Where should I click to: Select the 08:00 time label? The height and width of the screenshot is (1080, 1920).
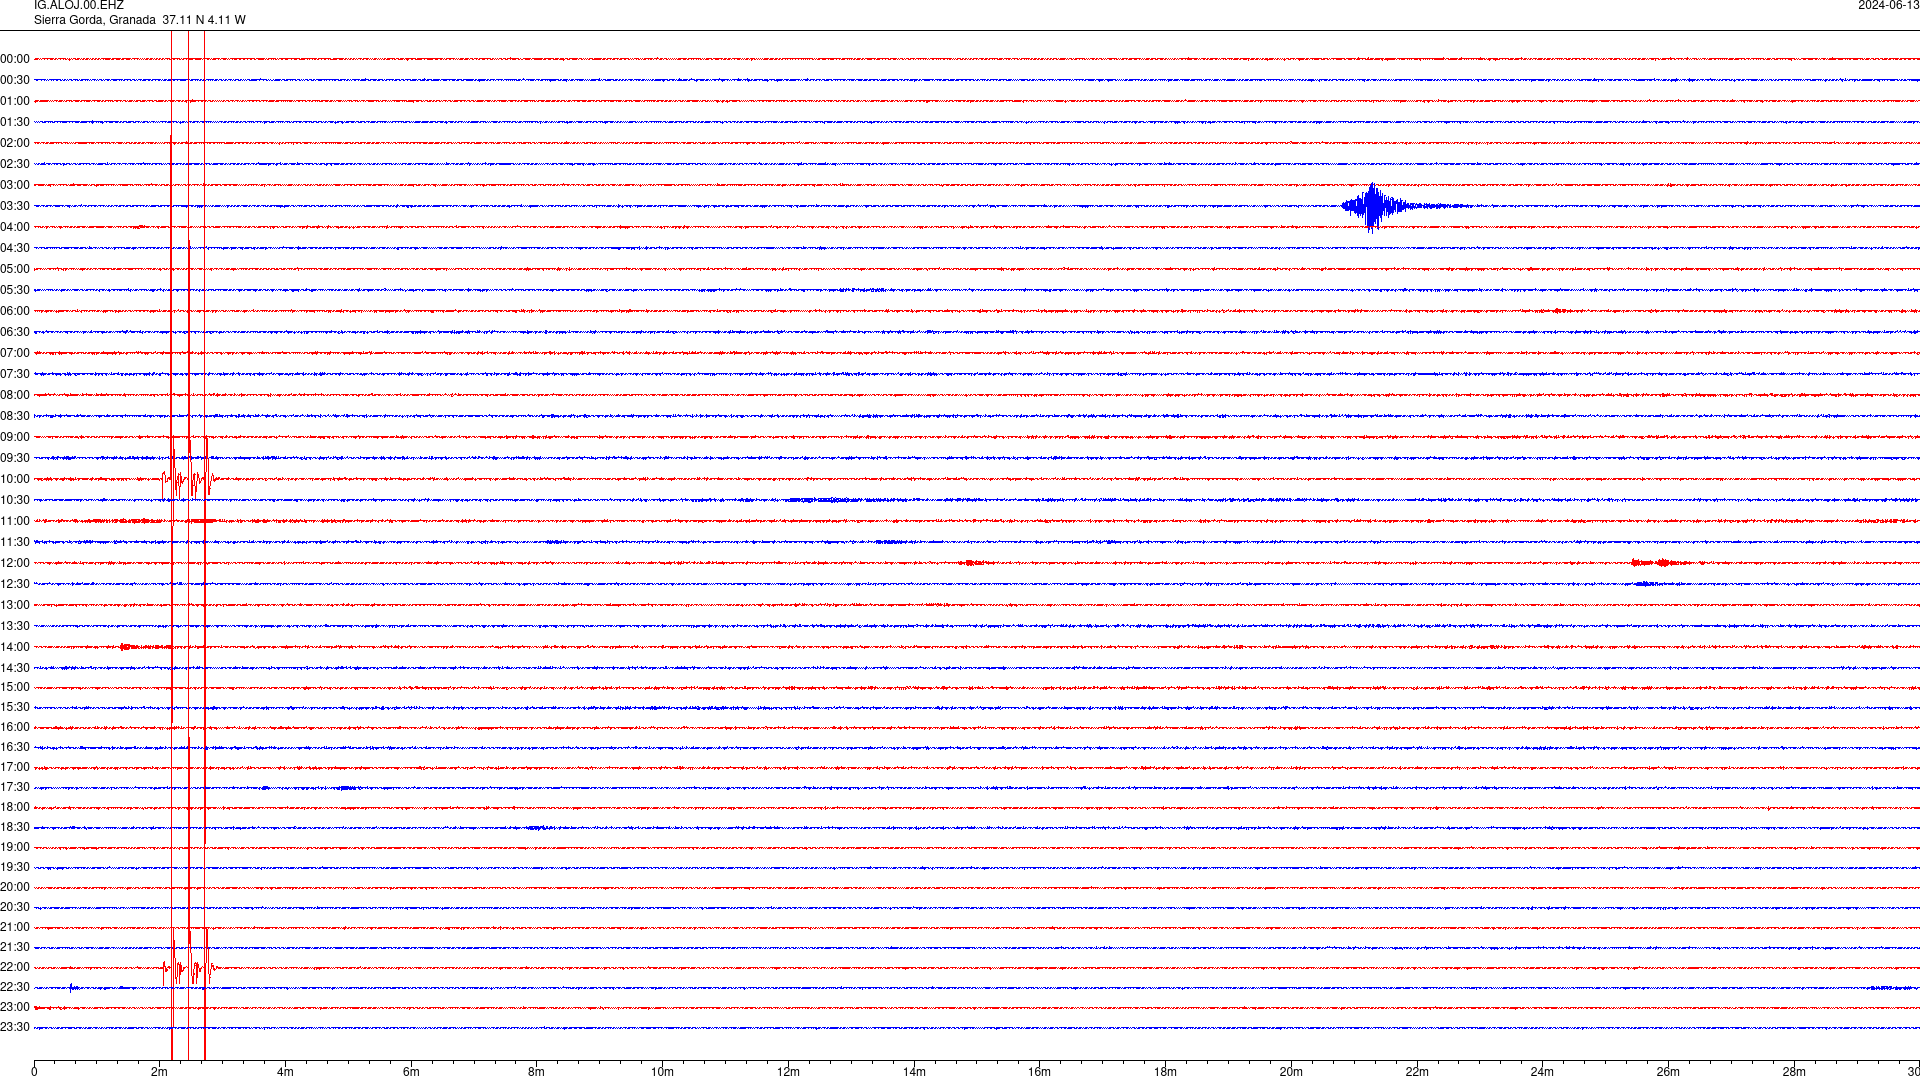pos(15,395)
